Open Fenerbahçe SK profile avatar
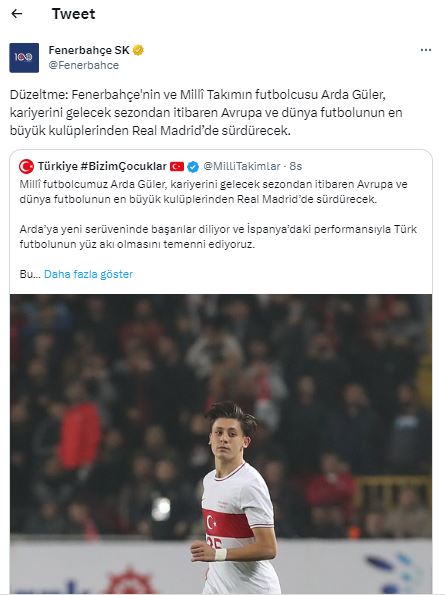The image size is (445, 595). tap(24, 58)
